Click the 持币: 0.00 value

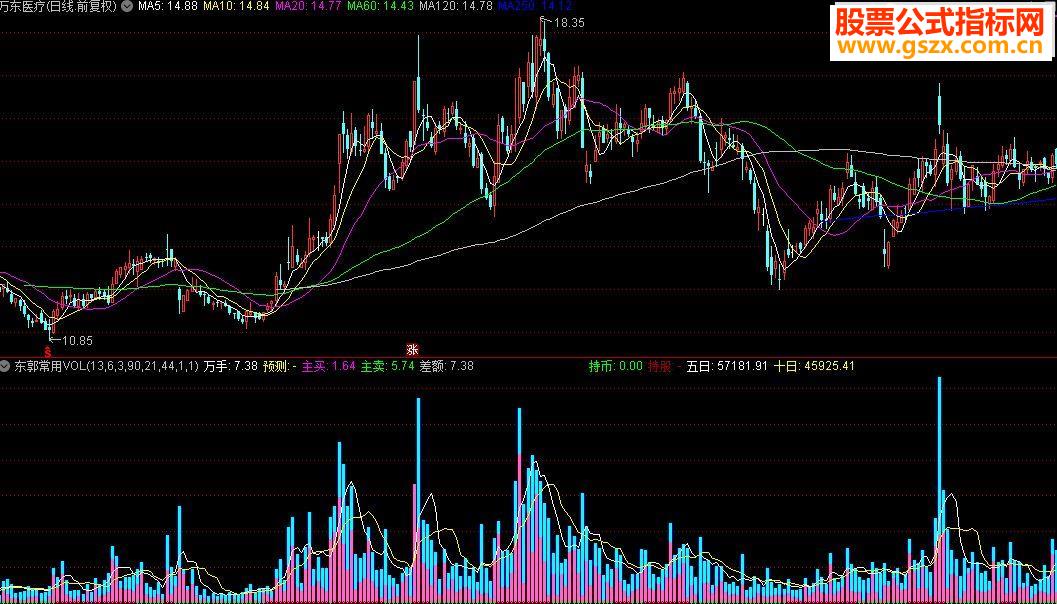click(615, 366)
